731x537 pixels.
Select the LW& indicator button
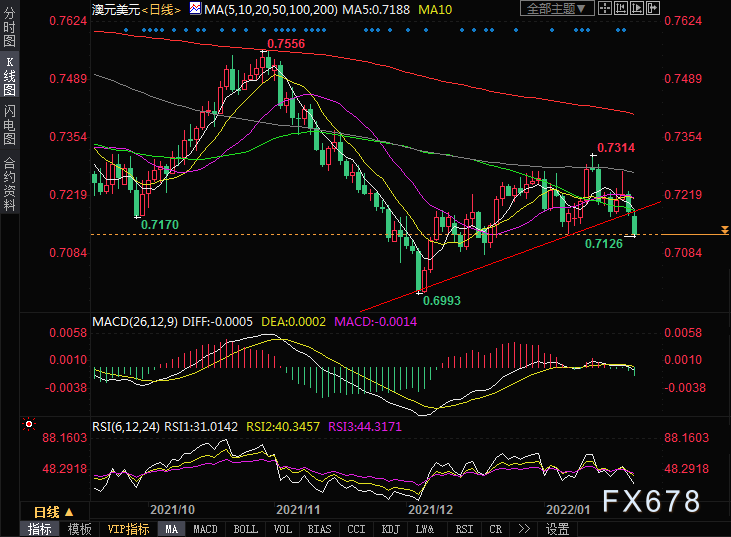(425, 529)
